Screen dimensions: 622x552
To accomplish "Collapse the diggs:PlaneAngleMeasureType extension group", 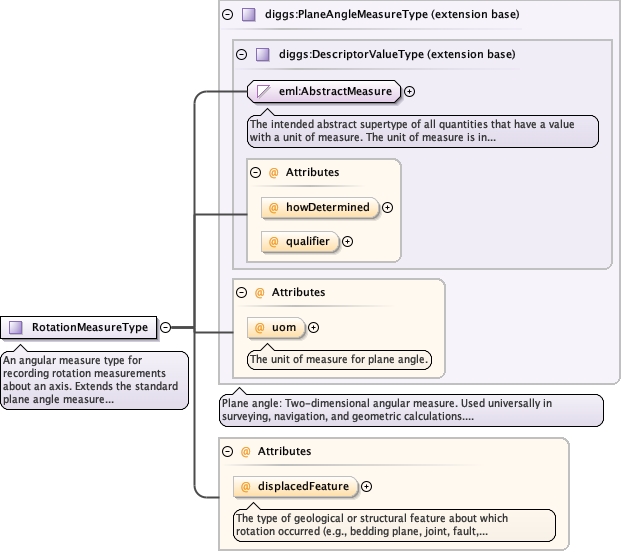I will 228,15.
